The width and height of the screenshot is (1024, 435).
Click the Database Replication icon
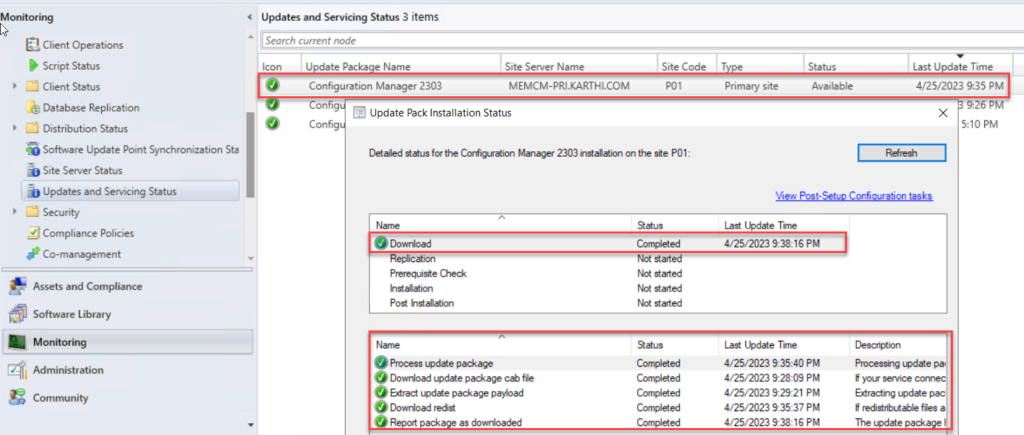(33, 108)
